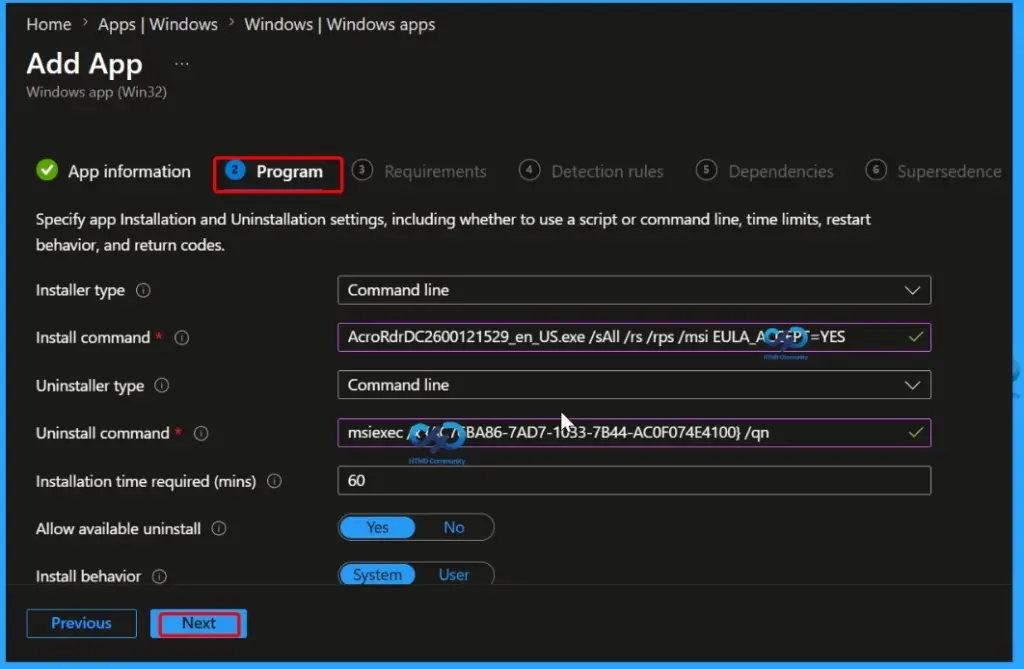Screen dimensions: 1024x669
Task: Click the step 5 circle of Dependencies
Action: [x=706, y=171]
